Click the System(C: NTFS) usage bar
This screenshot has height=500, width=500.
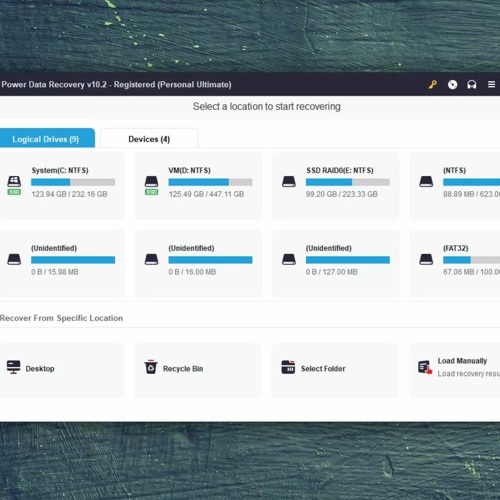click(73, 182)
